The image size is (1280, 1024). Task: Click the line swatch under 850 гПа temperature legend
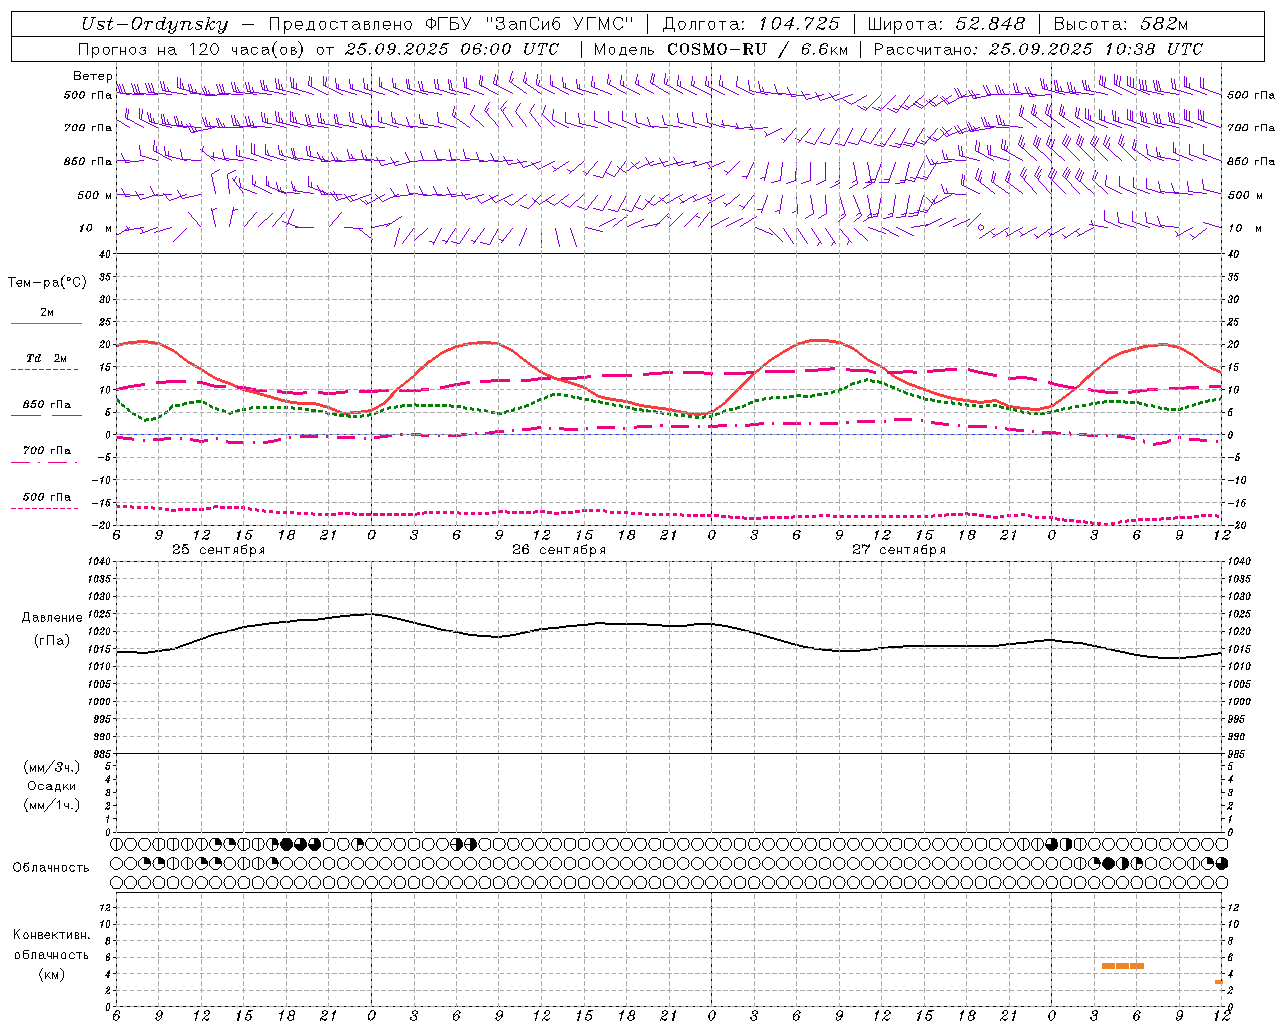[x=46, y=415]
